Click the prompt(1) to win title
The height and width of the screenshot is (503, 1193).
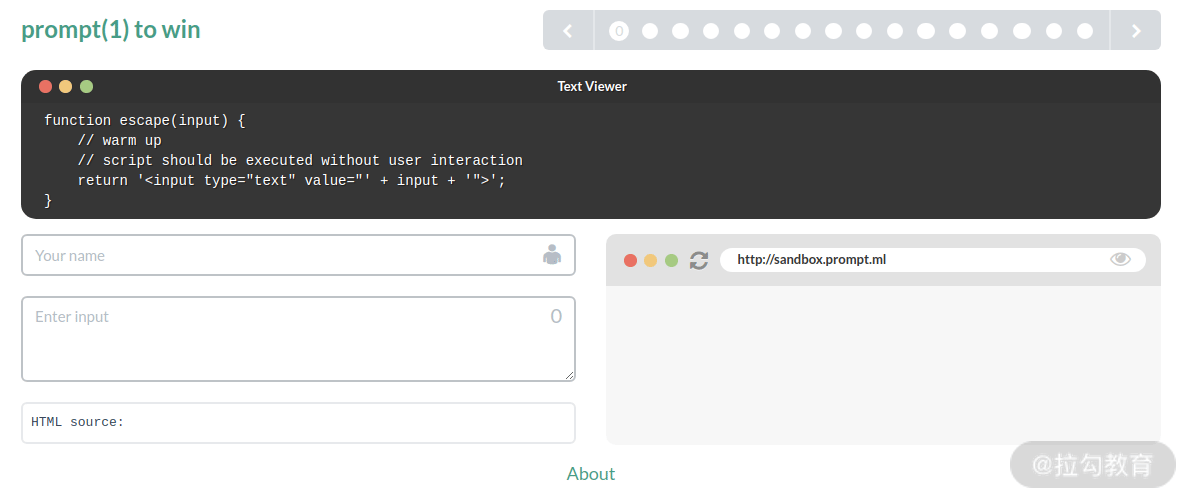(111, 30)
